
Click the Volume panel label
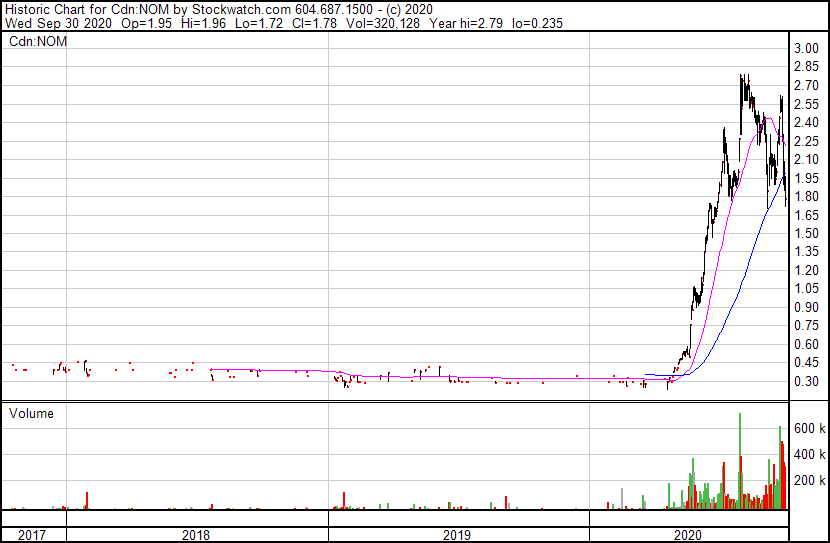[31, 412]
